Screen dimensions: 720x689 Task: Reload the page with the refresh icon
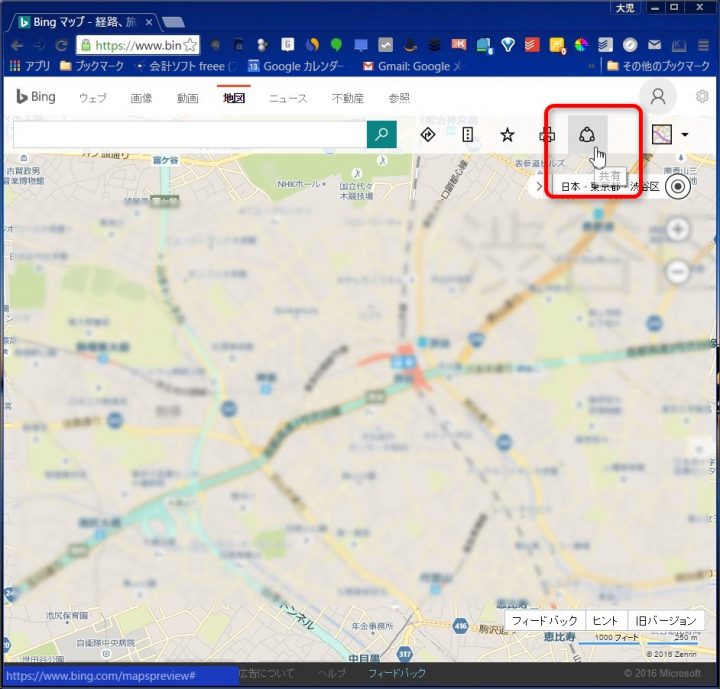[x=61, y=45]
